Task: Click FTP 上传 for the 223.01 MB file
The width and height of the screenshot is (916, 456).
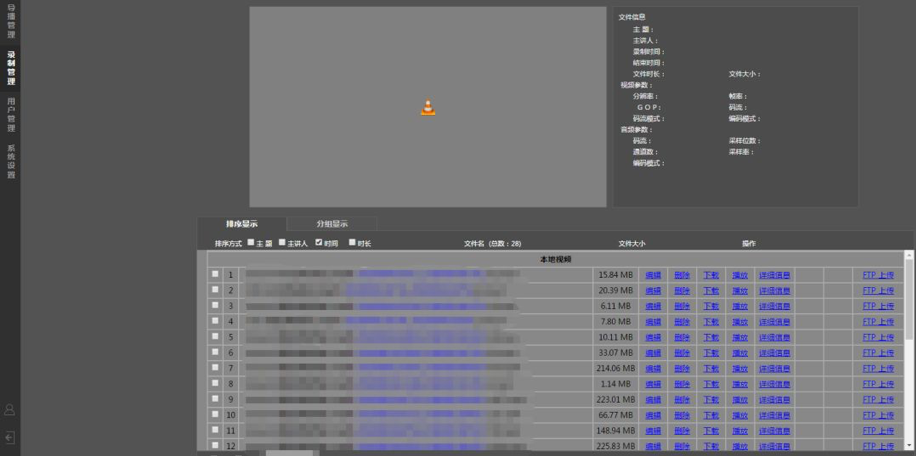Action: click(878, 399)
